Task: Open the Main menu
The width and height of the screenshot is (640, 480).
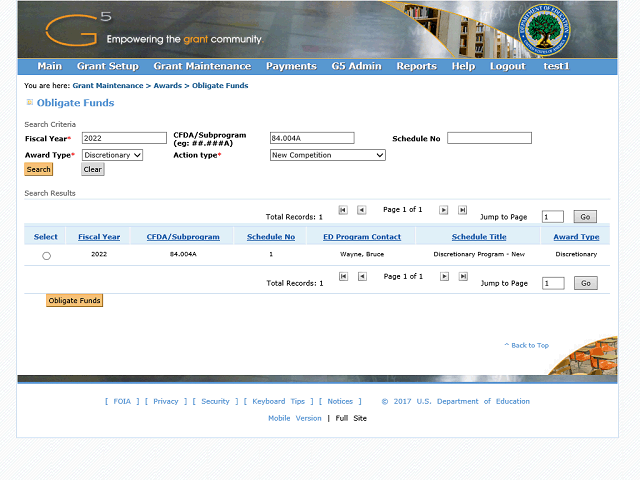Action: (x=50, y=66)
